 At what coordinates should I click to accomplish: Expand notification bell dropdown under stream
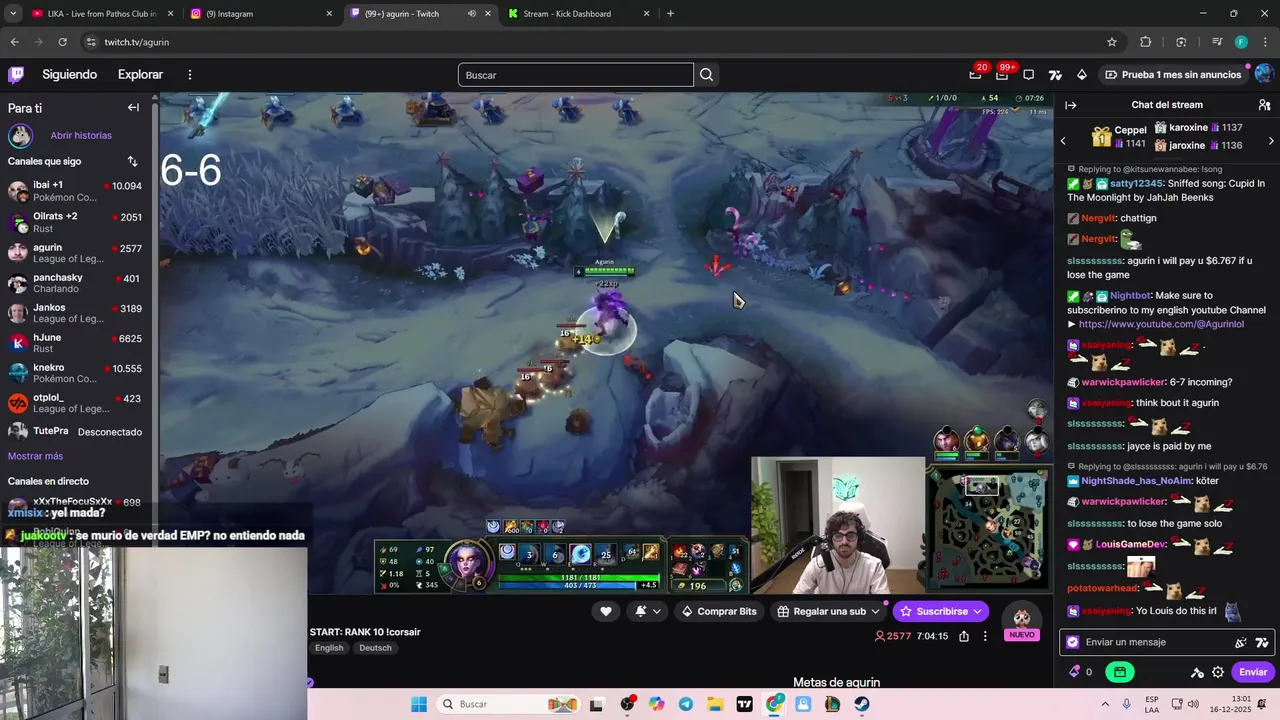(x=657, y=611)
